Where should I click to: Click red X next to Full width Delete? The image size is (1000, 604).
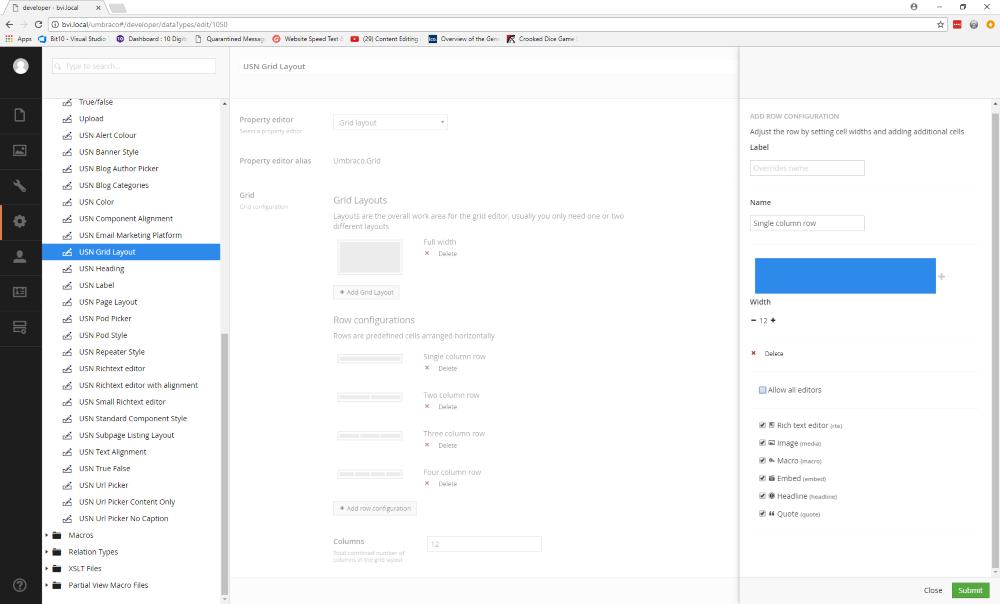click(427, 253)
